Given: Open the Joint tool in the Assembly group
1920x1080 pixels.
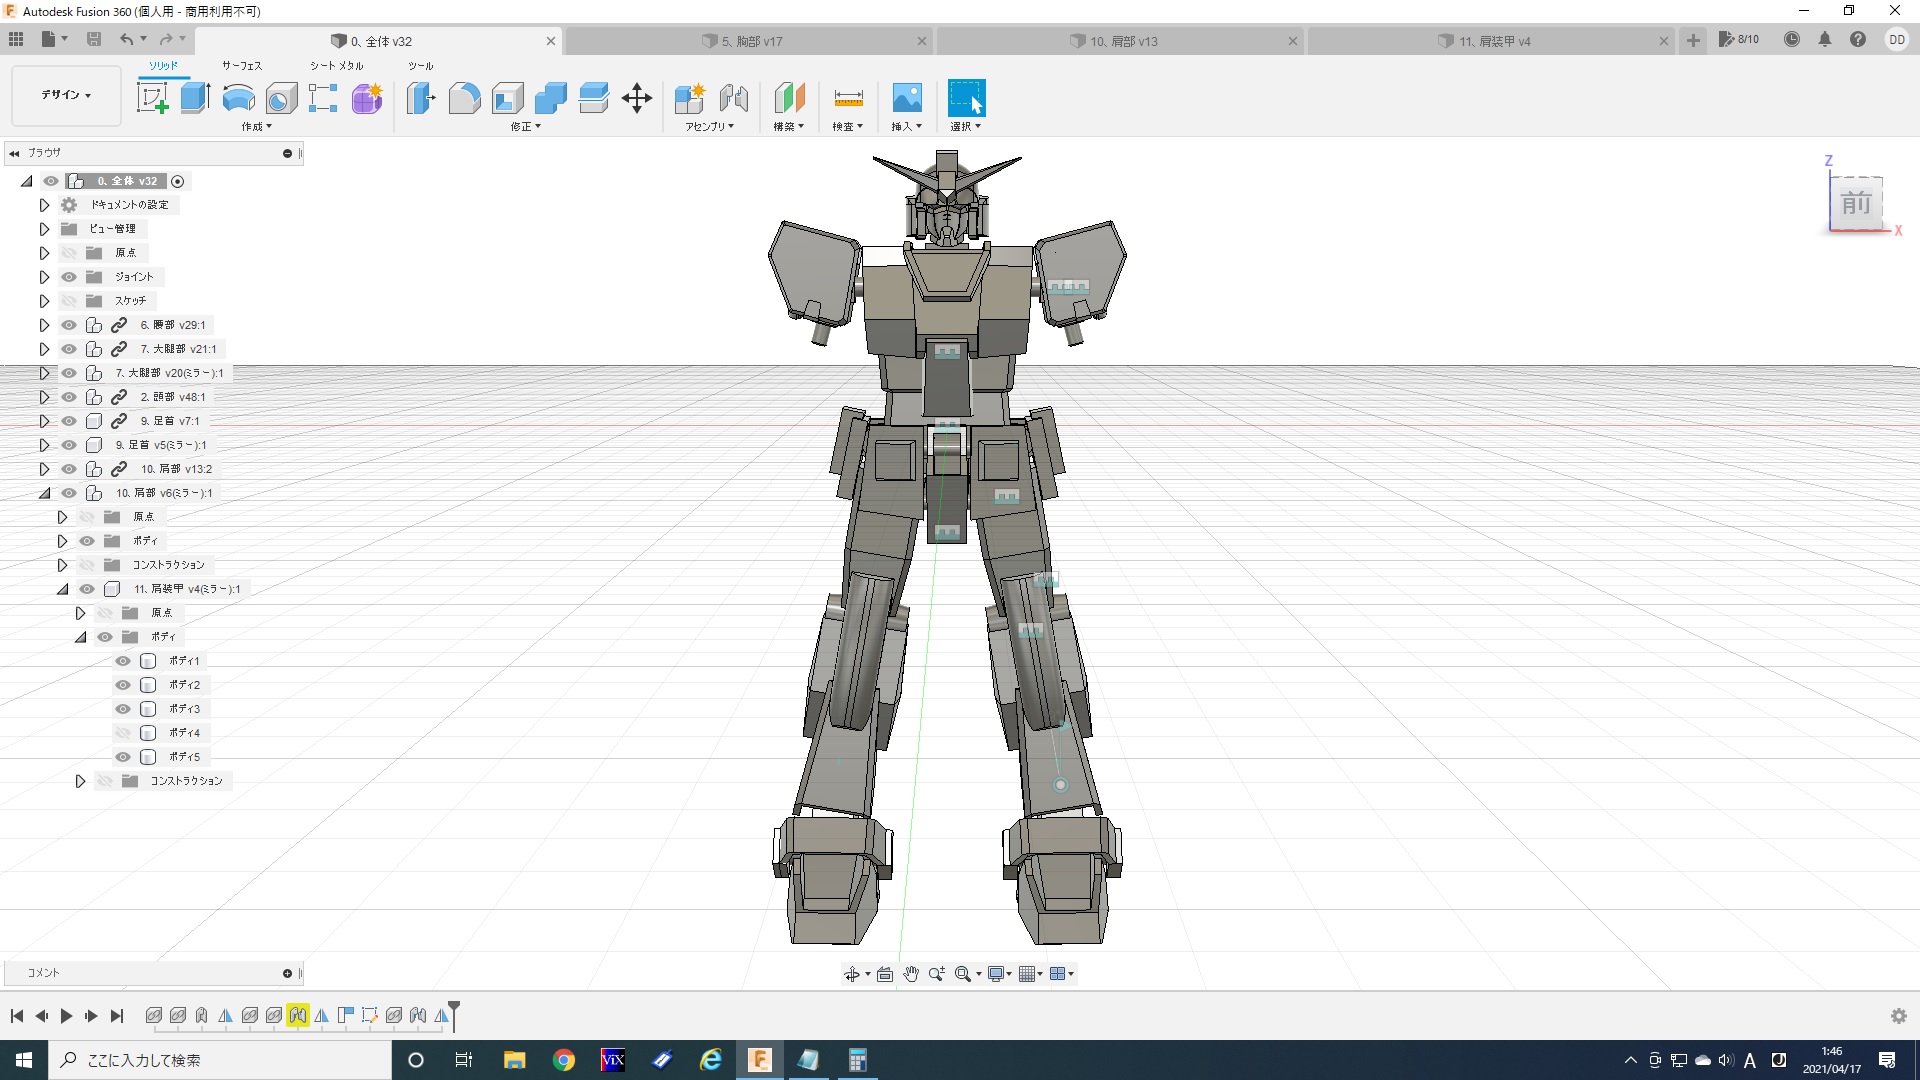Looking at the screenshot, I should point(733,98).
